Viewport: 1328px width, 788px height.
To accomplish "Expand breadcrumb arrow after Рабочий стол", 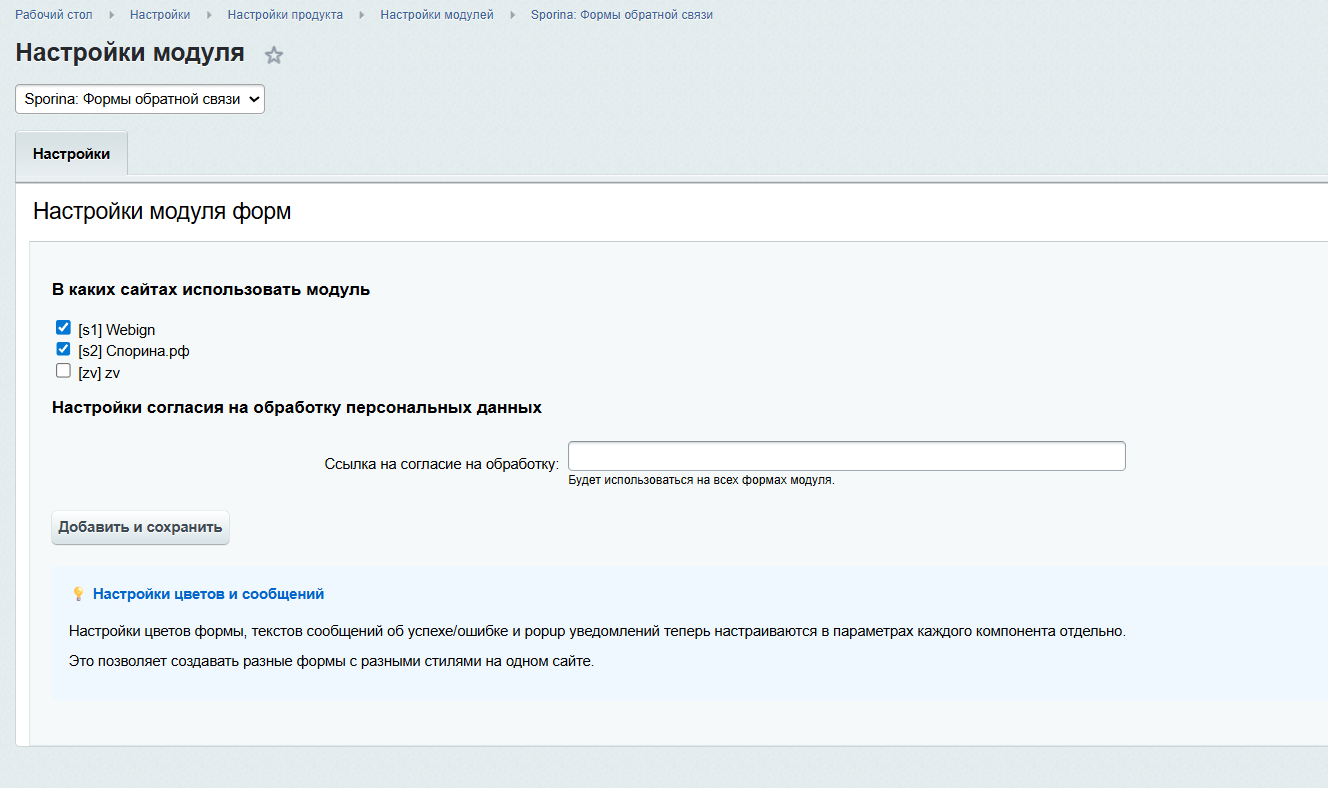I will [x=111, y=15].
